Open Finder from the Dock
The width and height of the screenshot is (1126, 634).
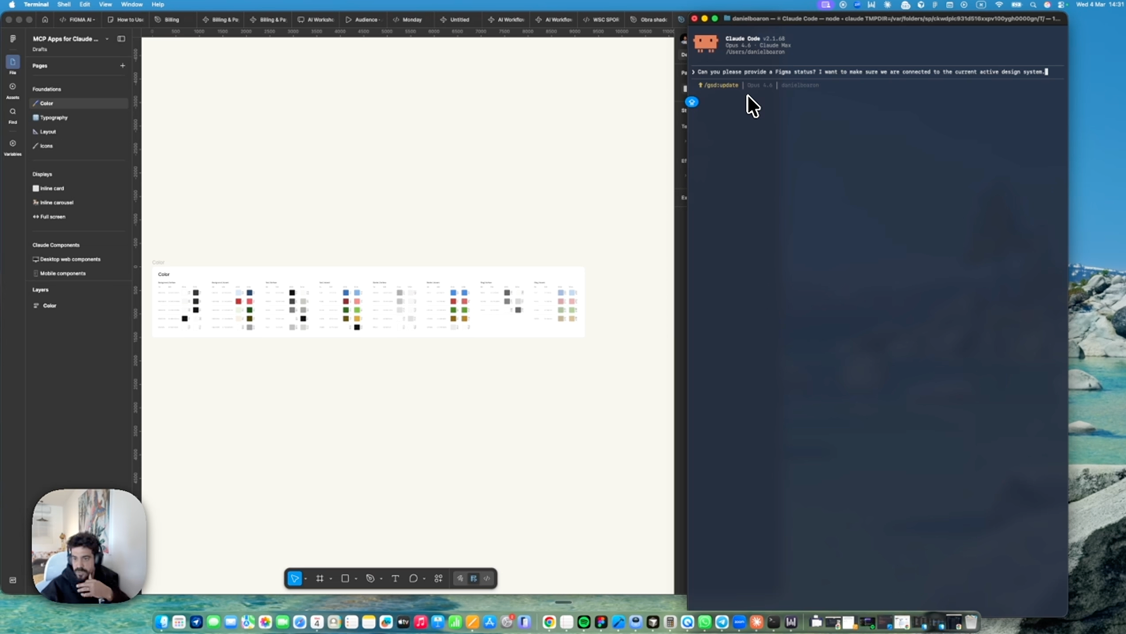162,622
